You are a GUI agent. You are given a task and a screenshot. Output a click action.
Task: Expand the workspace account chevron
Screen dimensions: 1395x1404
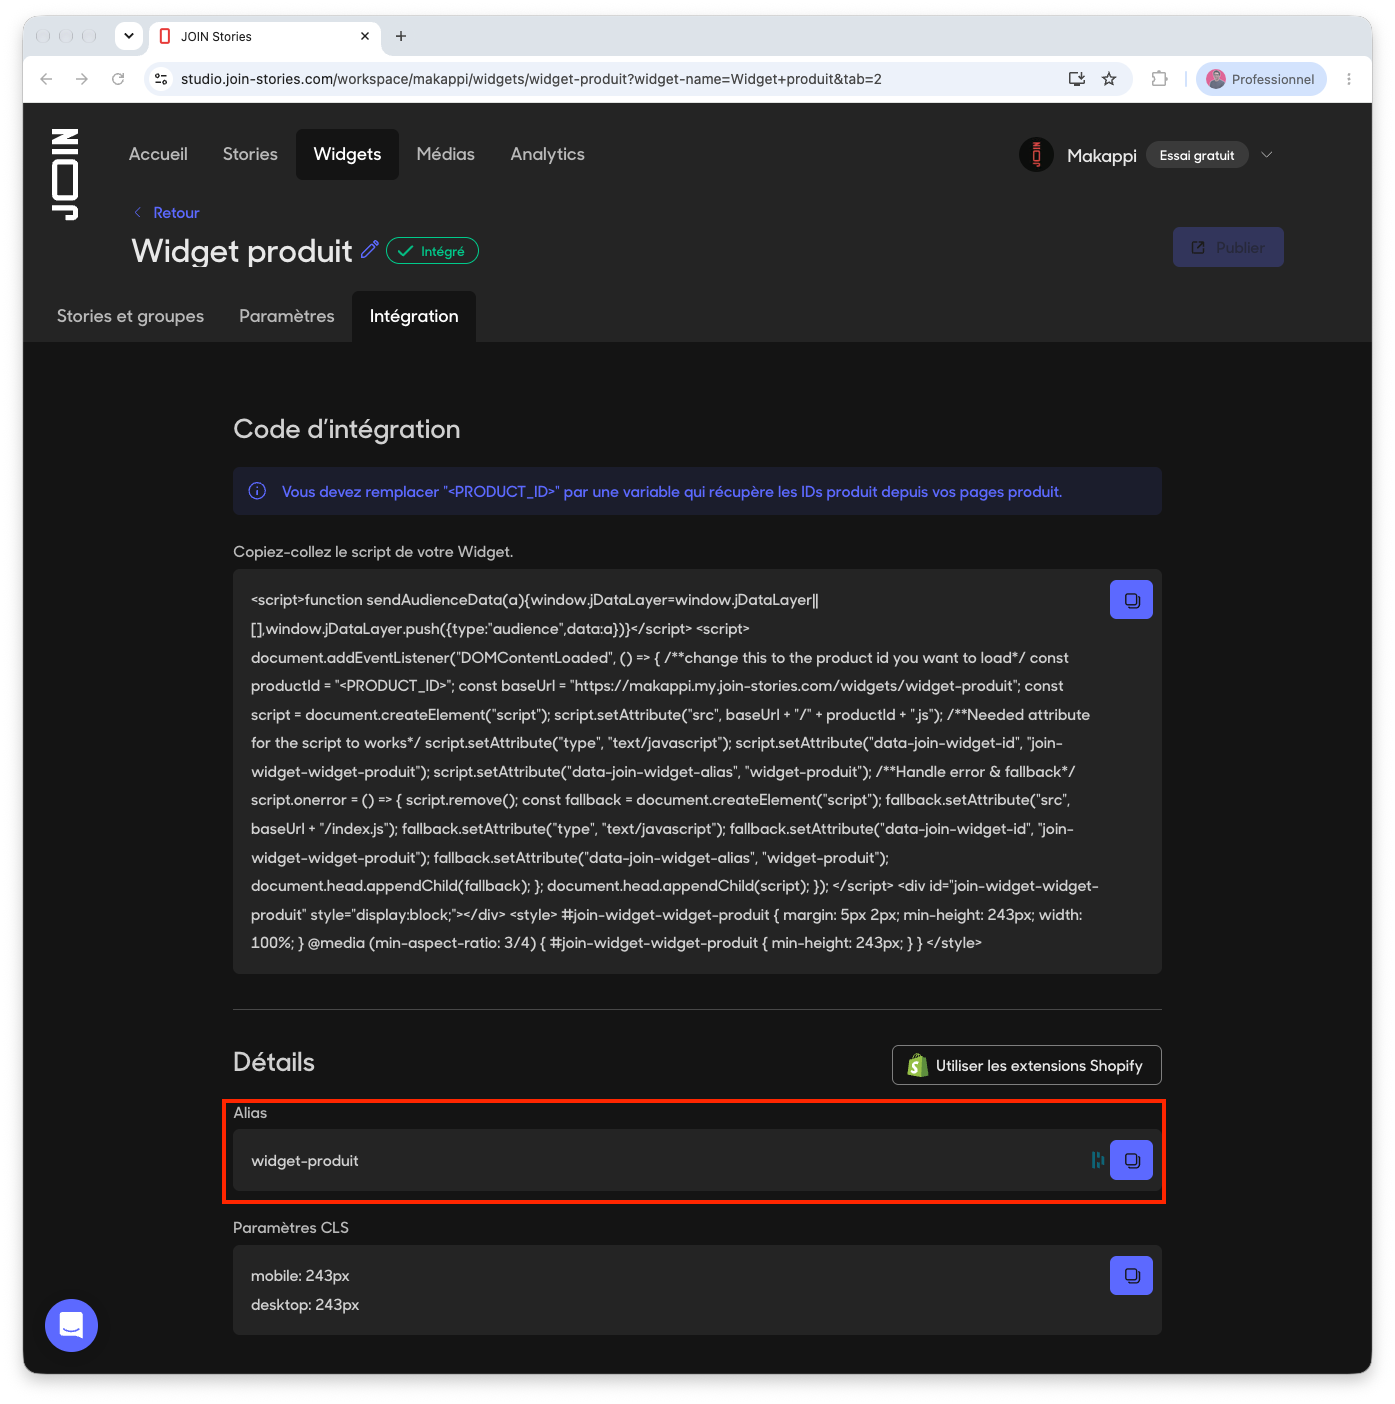pyautogui.click(x=1267, y=155)
